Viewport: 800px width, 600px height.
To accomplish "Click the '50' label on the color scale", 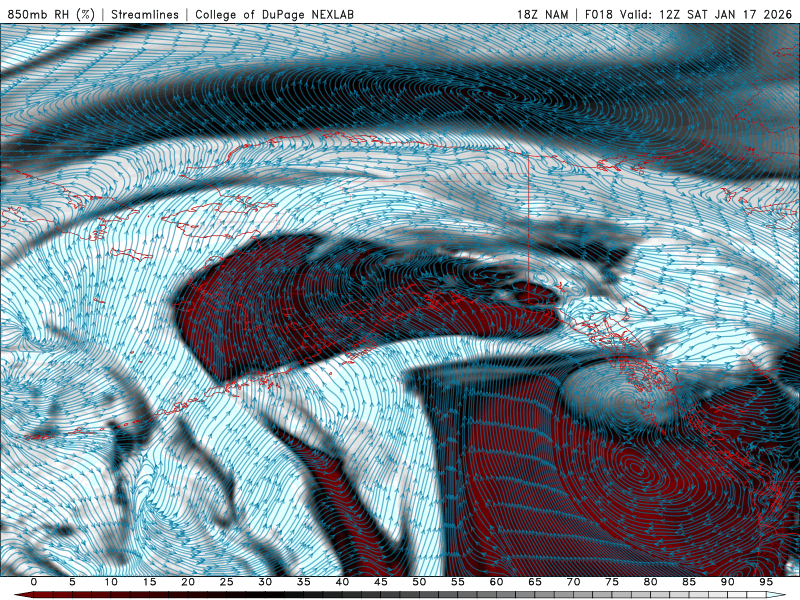I will pos(419,582).
